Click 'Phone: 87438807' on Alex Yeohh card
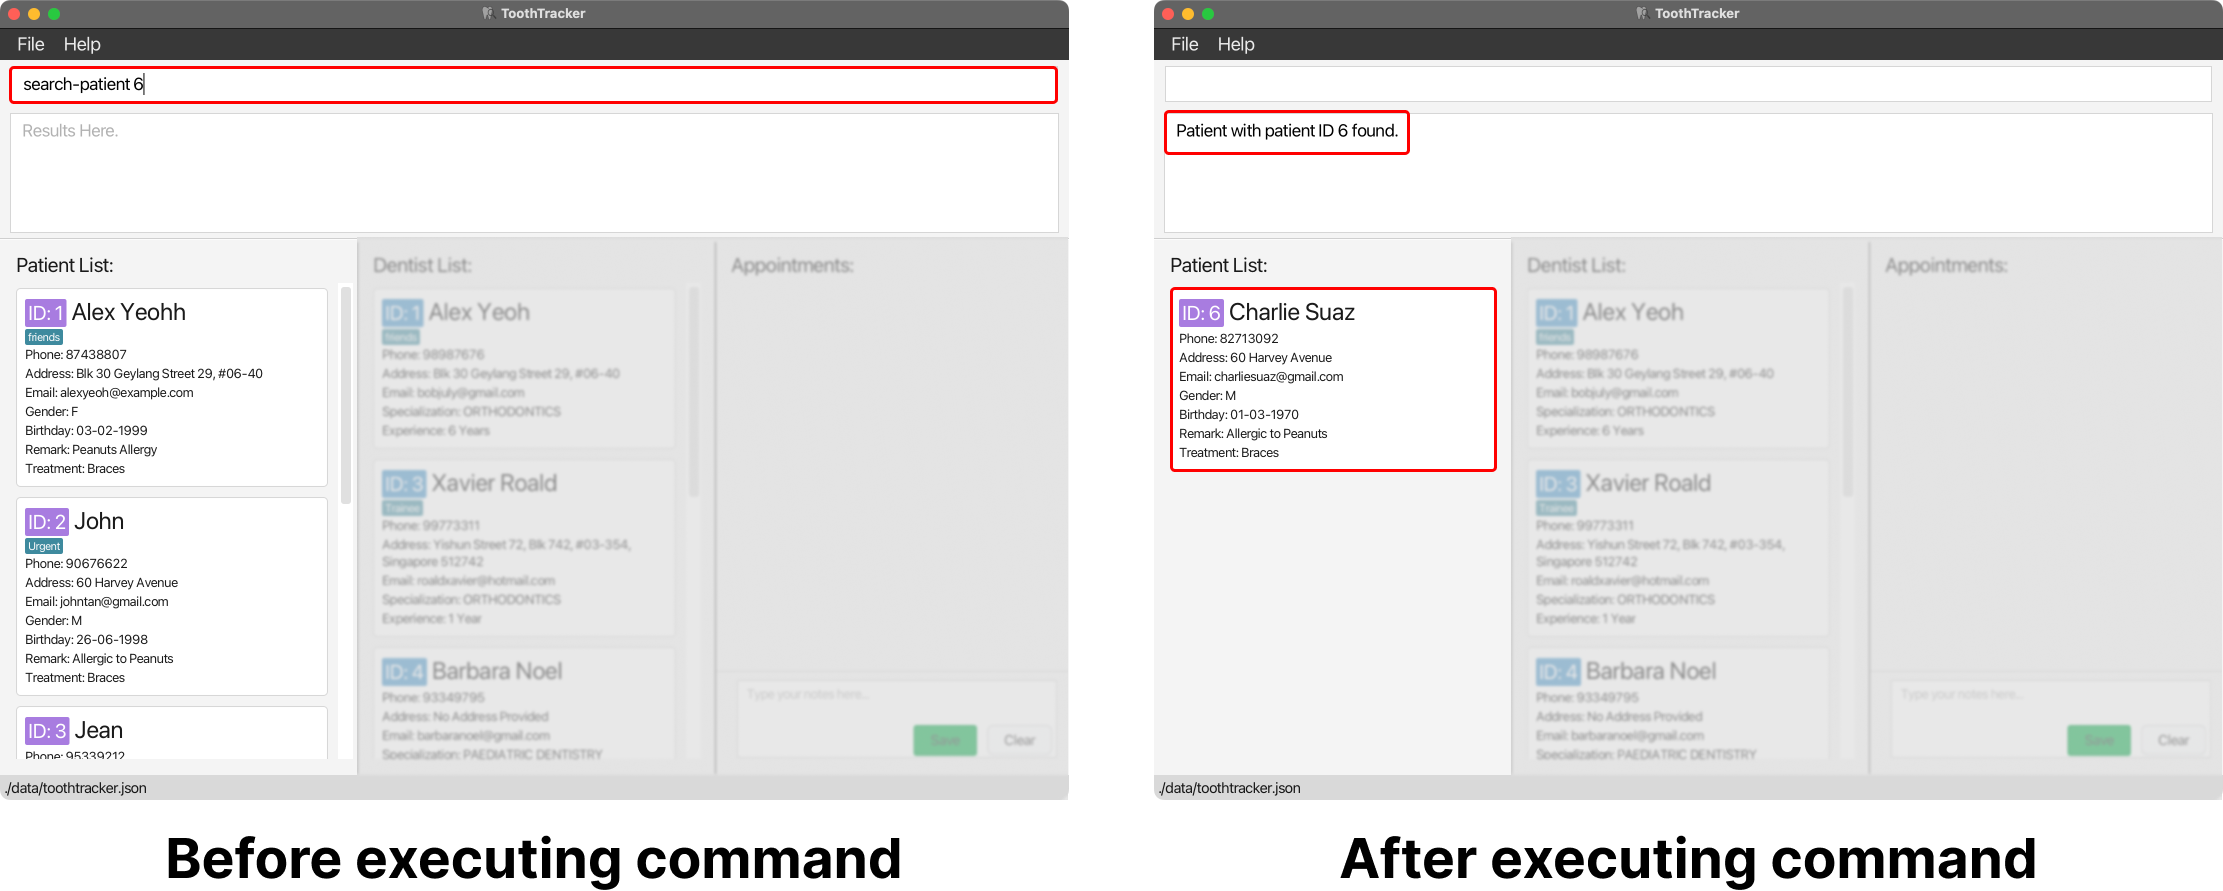Screen dimensions: 2223x891 [76, 355]
